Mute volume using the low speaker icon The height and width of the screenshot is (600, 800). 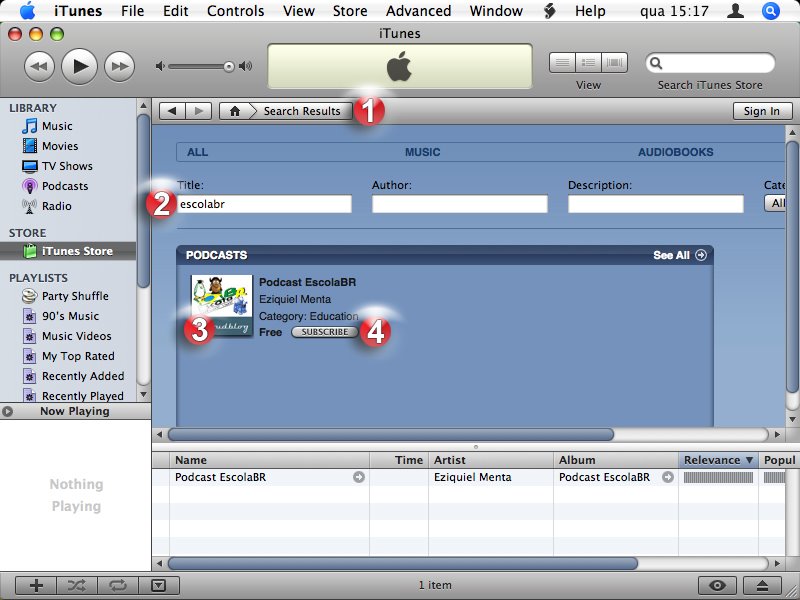point(160,66)
